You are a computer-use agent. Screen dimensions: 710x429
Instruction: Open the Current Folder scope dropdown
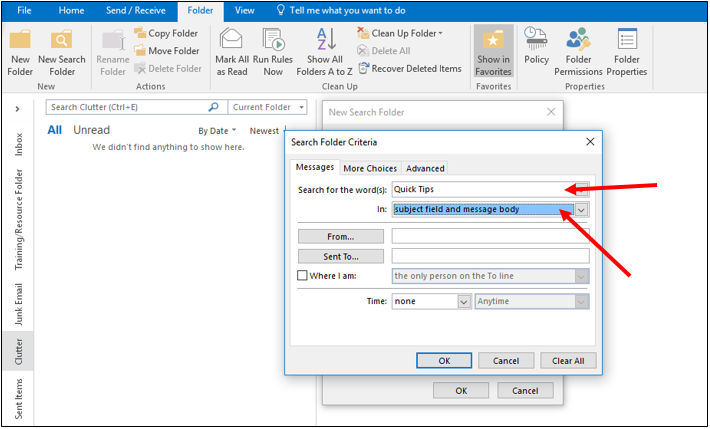pyautogui.click(x=268, y=107)
